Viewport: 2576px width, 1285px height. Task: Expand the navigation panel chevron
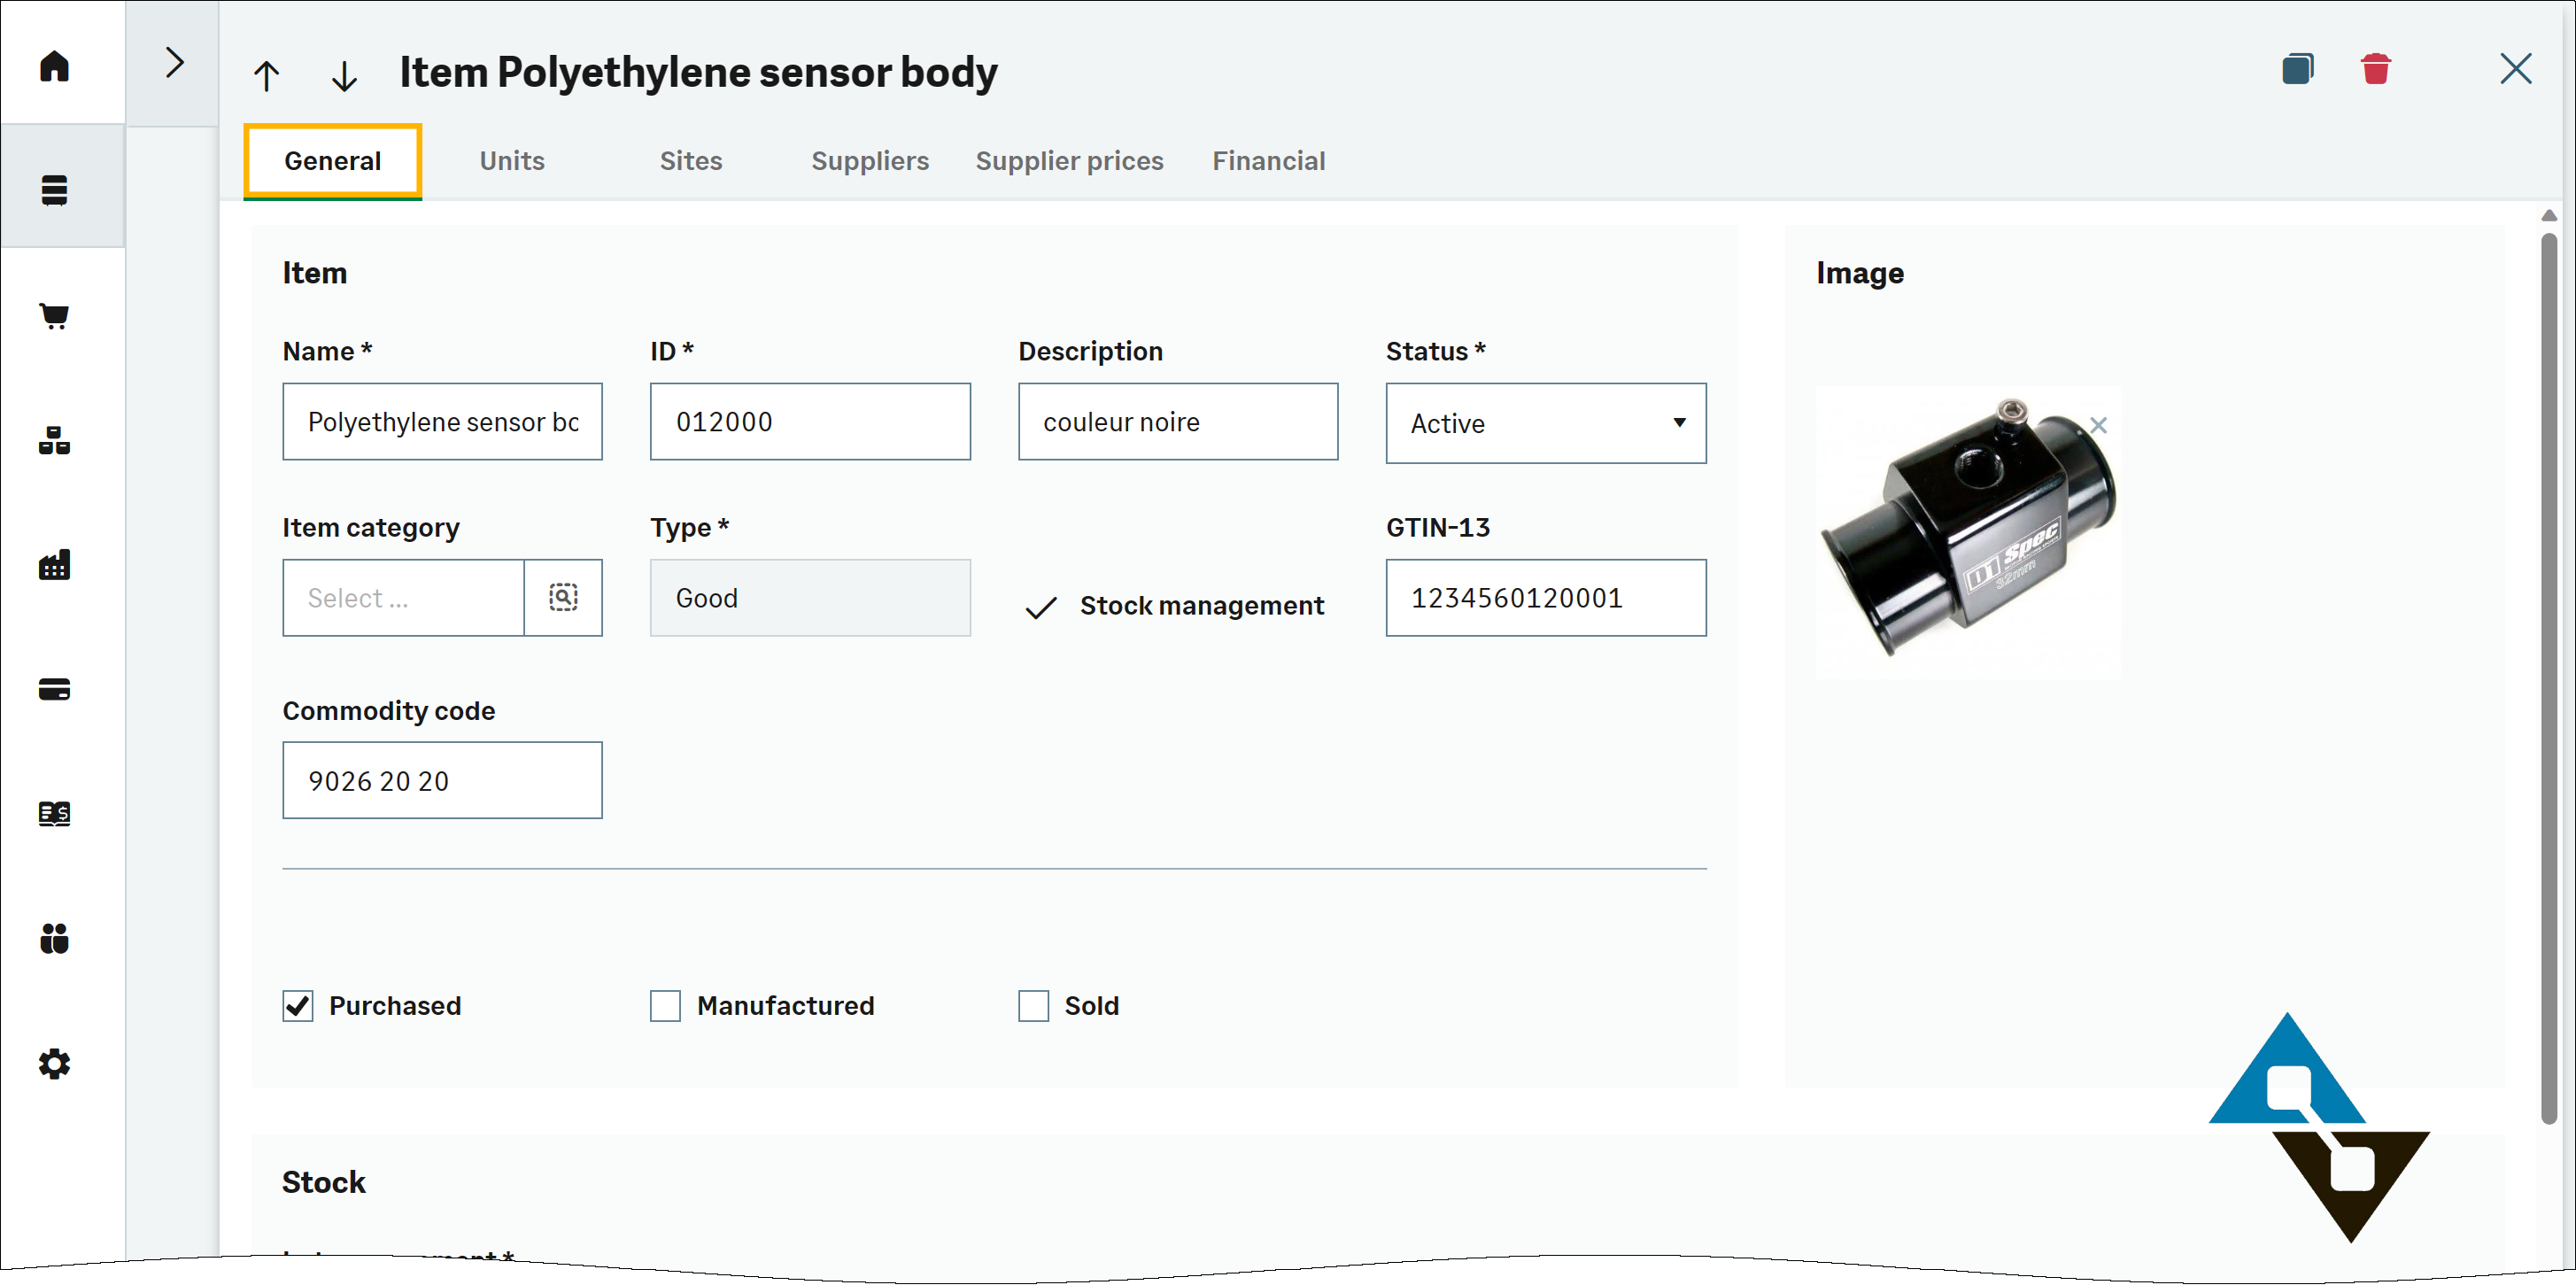tap(174, 63)
